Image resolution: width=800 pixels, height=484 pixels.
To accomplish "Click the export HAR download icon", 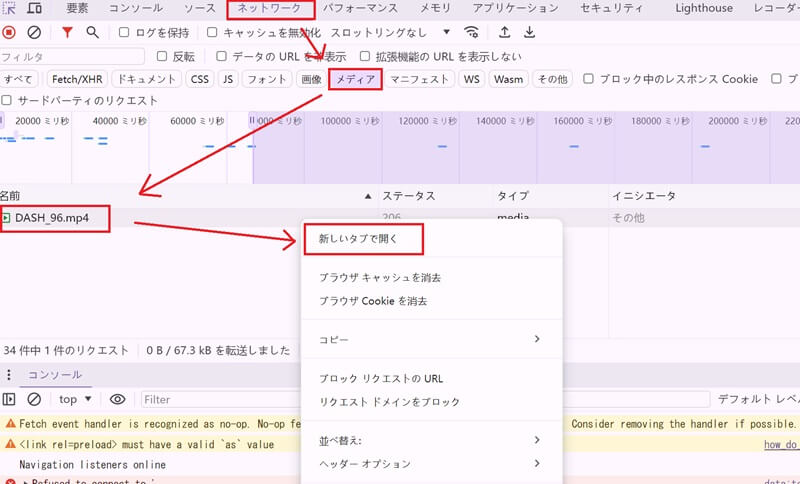I will 529,33.
